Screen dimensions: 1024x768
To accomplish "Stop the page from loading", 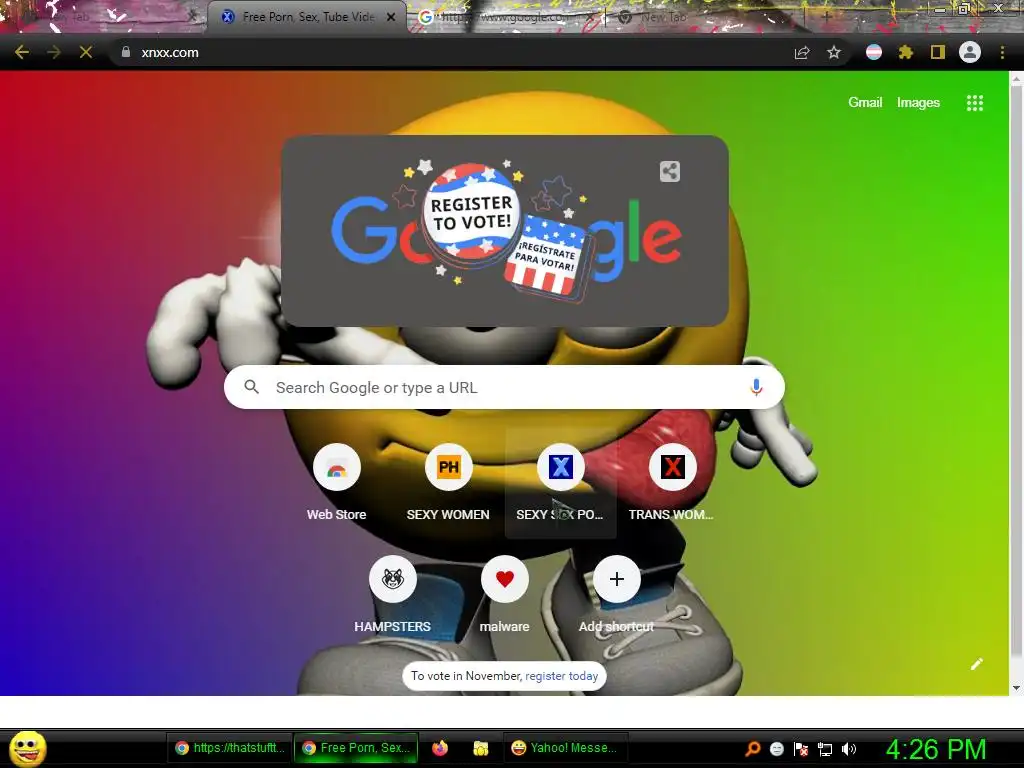I will 86,52.
